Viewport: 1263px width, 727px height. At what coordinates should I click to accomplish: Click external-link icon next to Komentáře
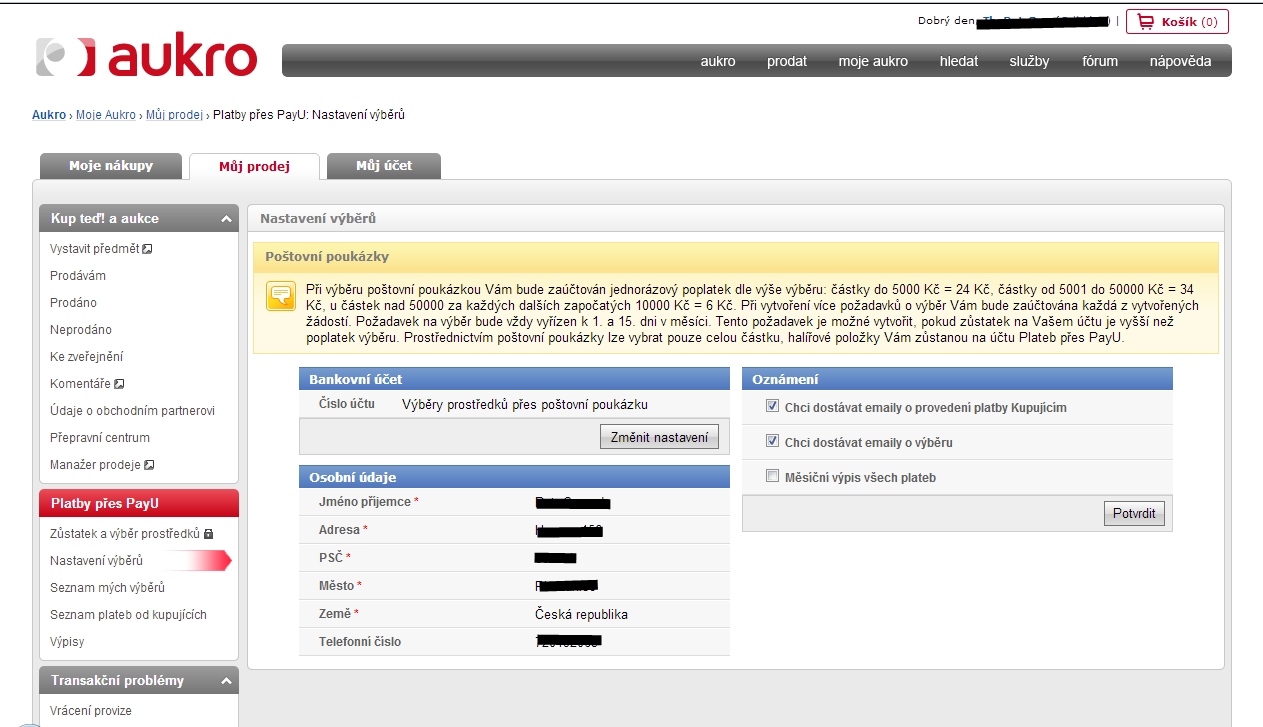[119, 384]
